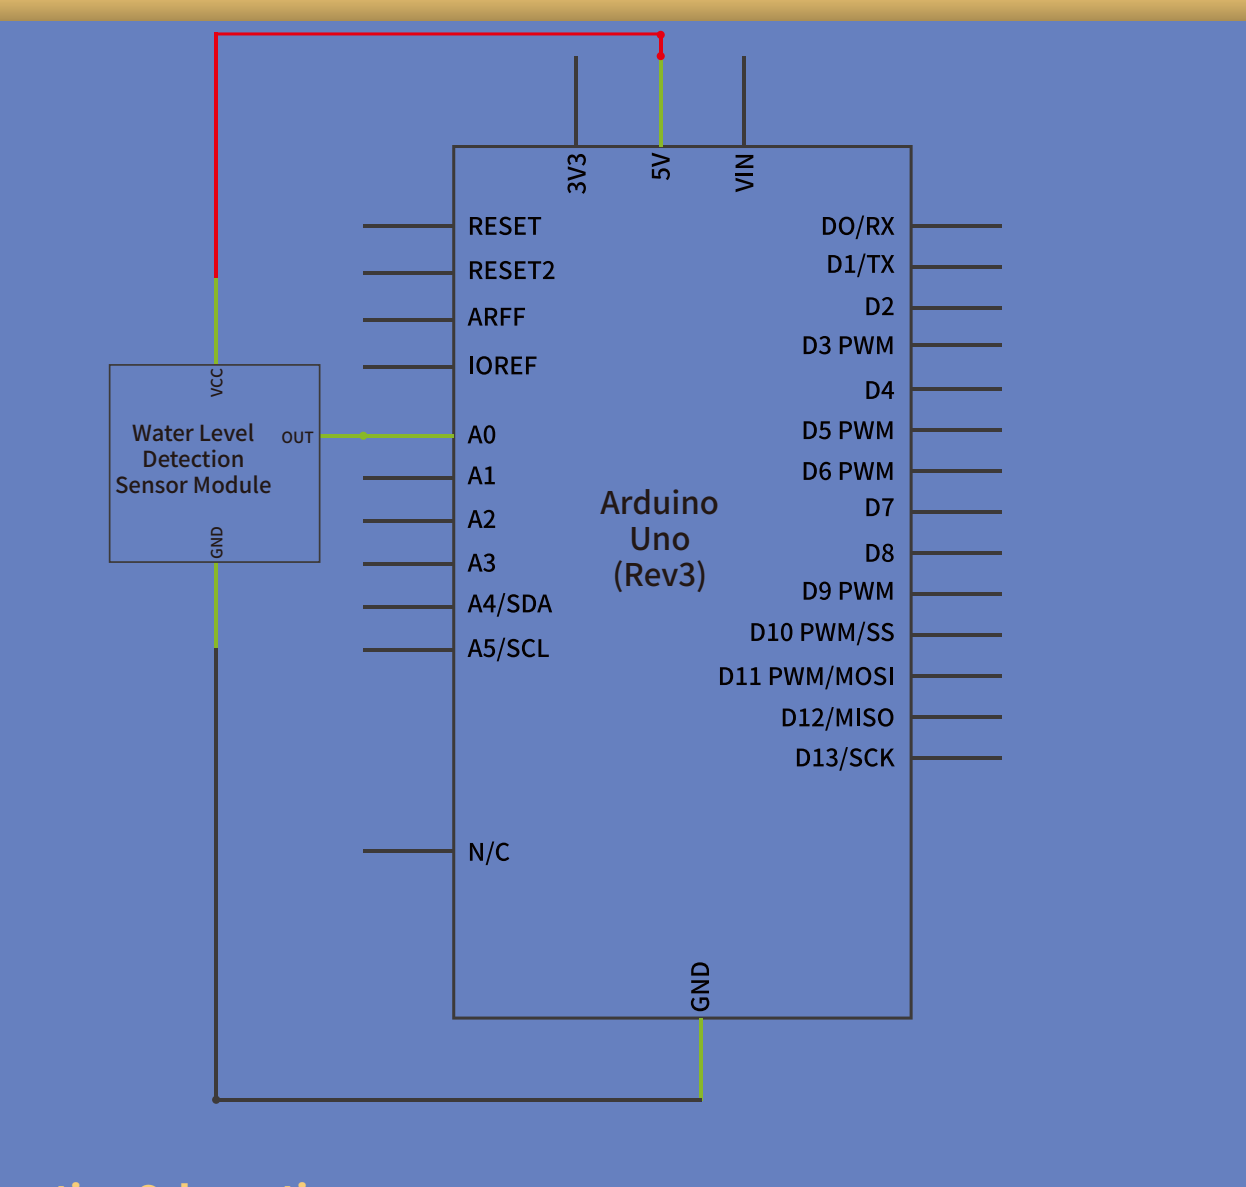Click the A0 analog pin label
Screen dimensions: 1246x1187
pos(482,435)
